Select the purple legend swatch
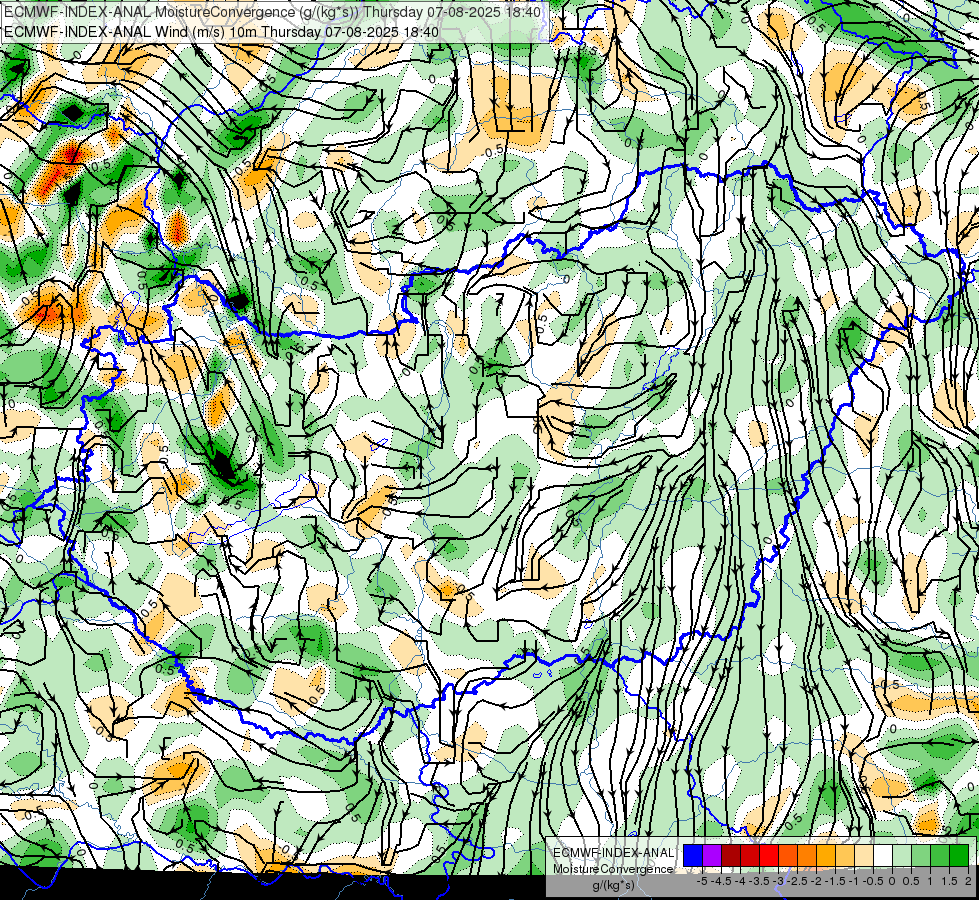 click(x=712, y=855)
